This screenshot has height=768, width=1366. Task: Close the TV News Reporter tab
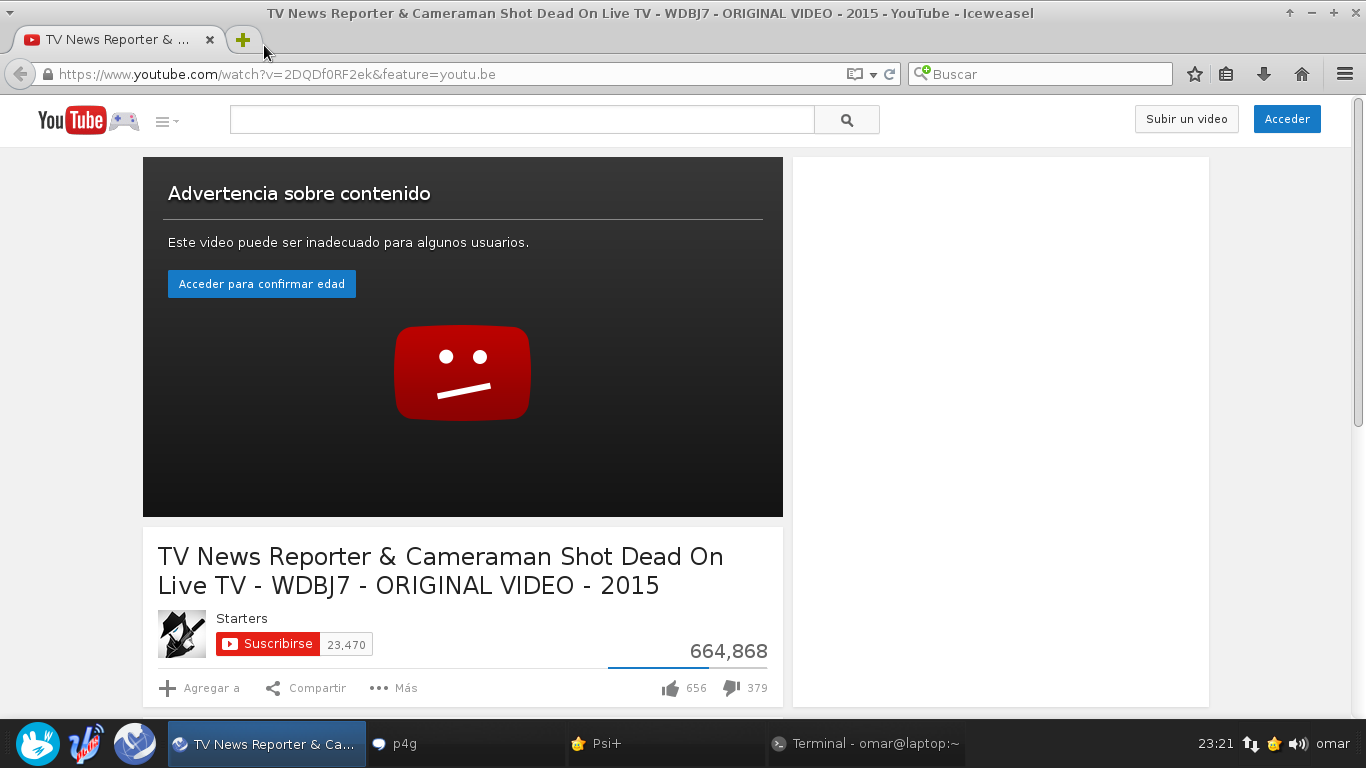[209, 40]
